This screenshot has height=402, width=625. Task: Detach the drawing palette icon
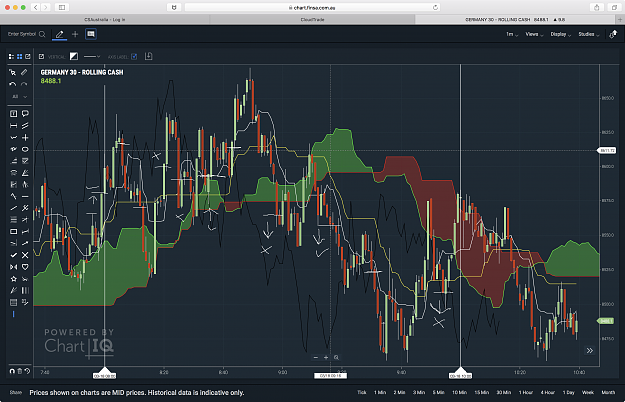point(28,57)
